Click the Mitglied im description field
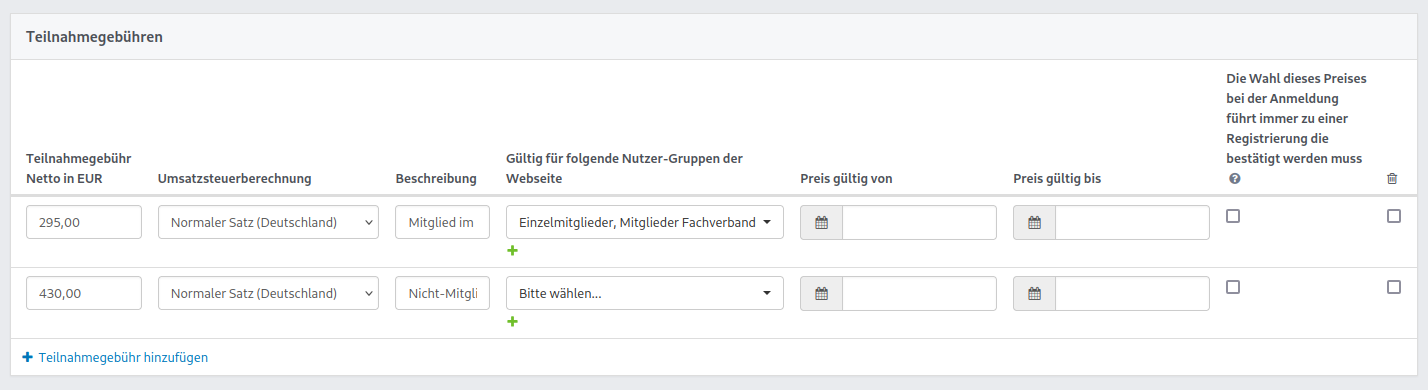 (x=443, y=222)
